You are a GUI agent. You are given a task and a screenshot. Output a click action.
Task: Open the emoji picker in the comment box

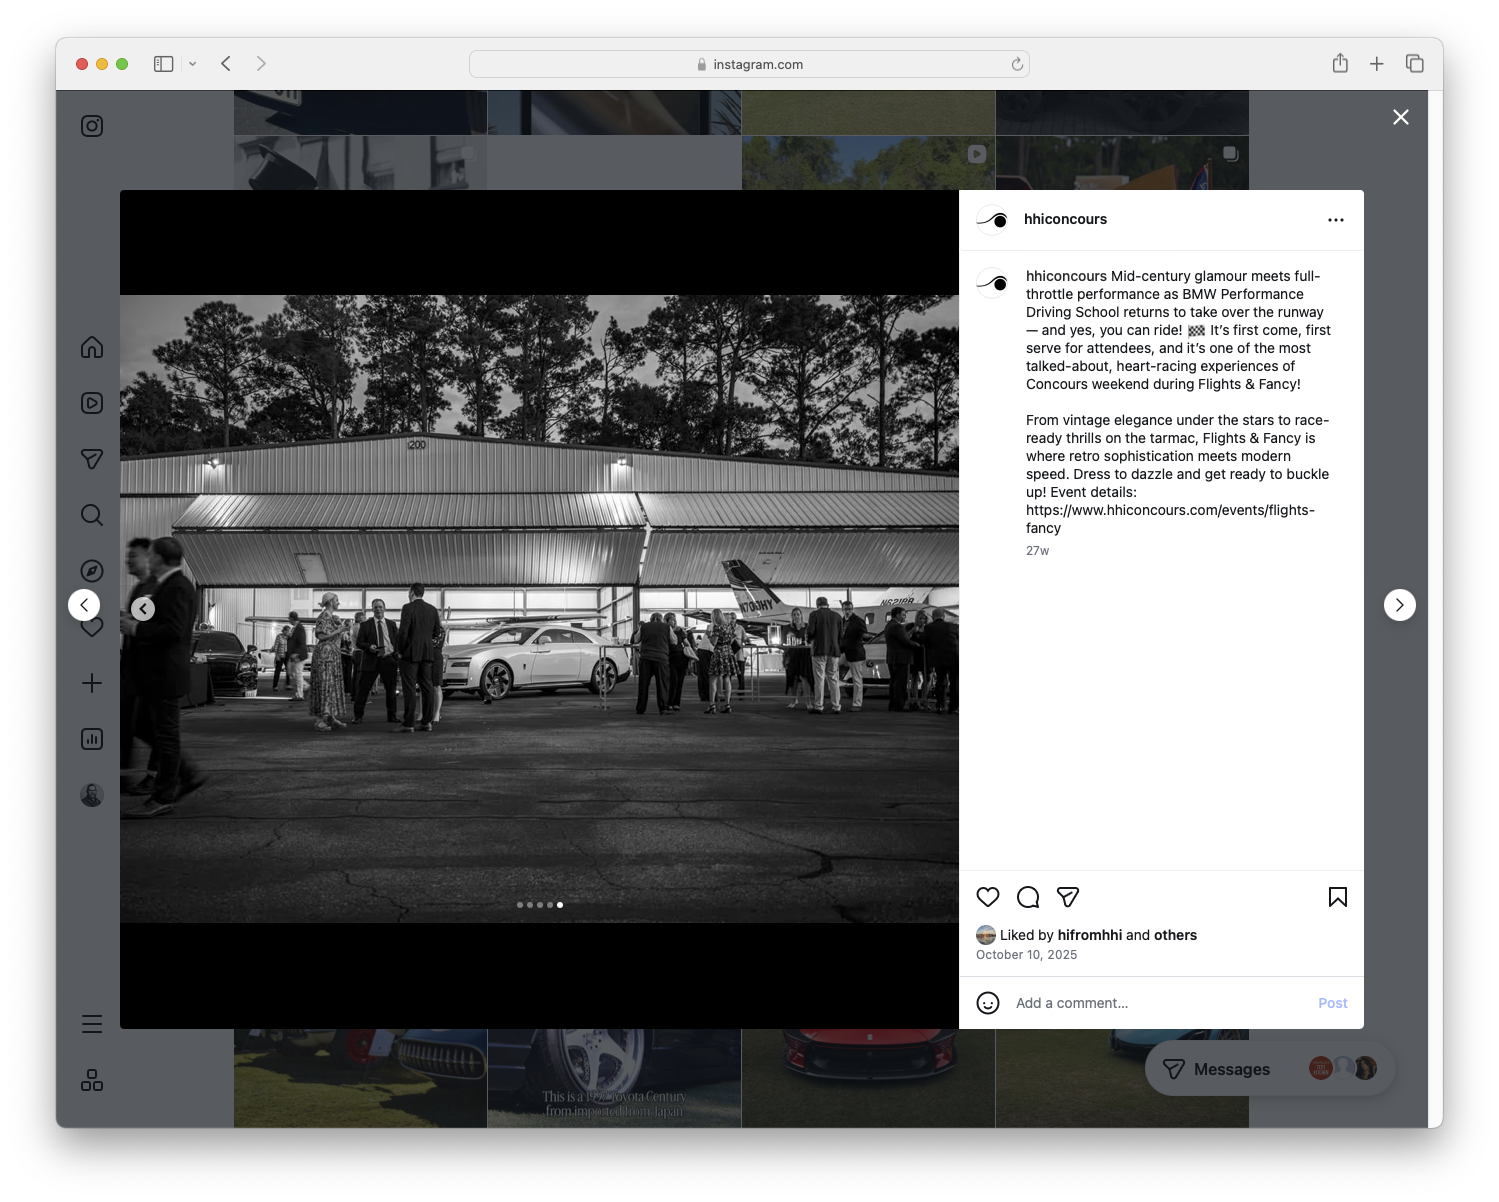click(x=988, y=1002)
